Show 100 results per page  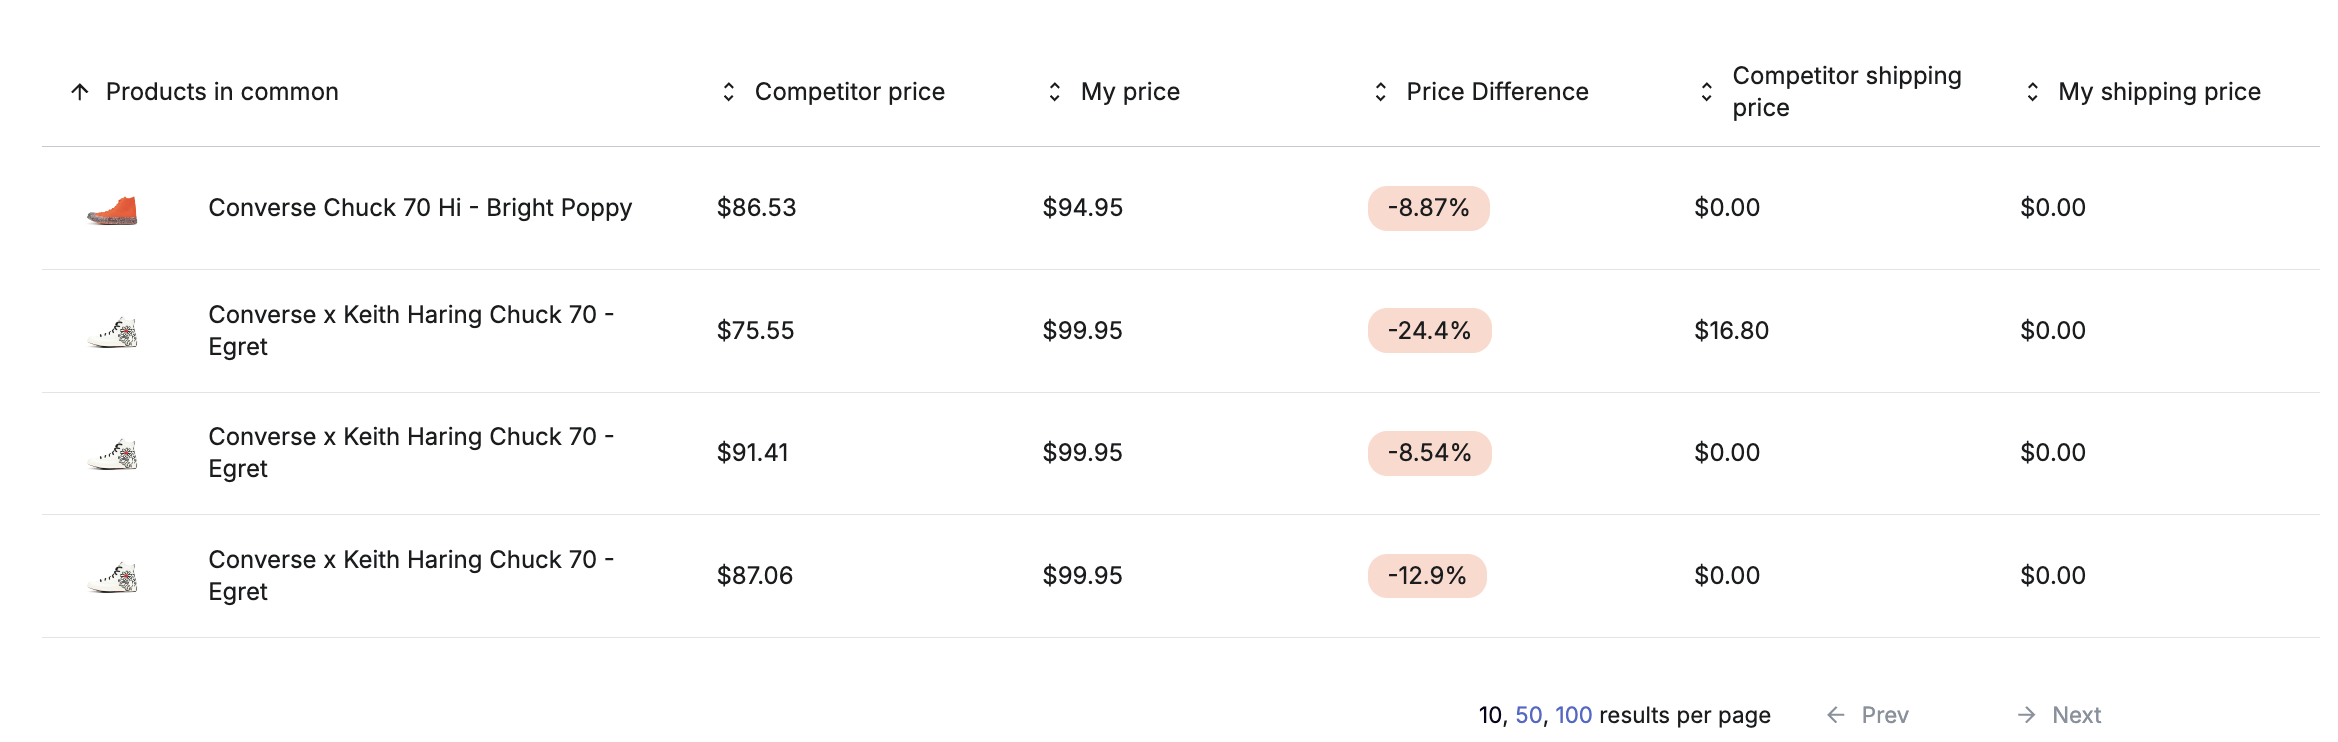pyautogui.click(x=1573, y=715)
